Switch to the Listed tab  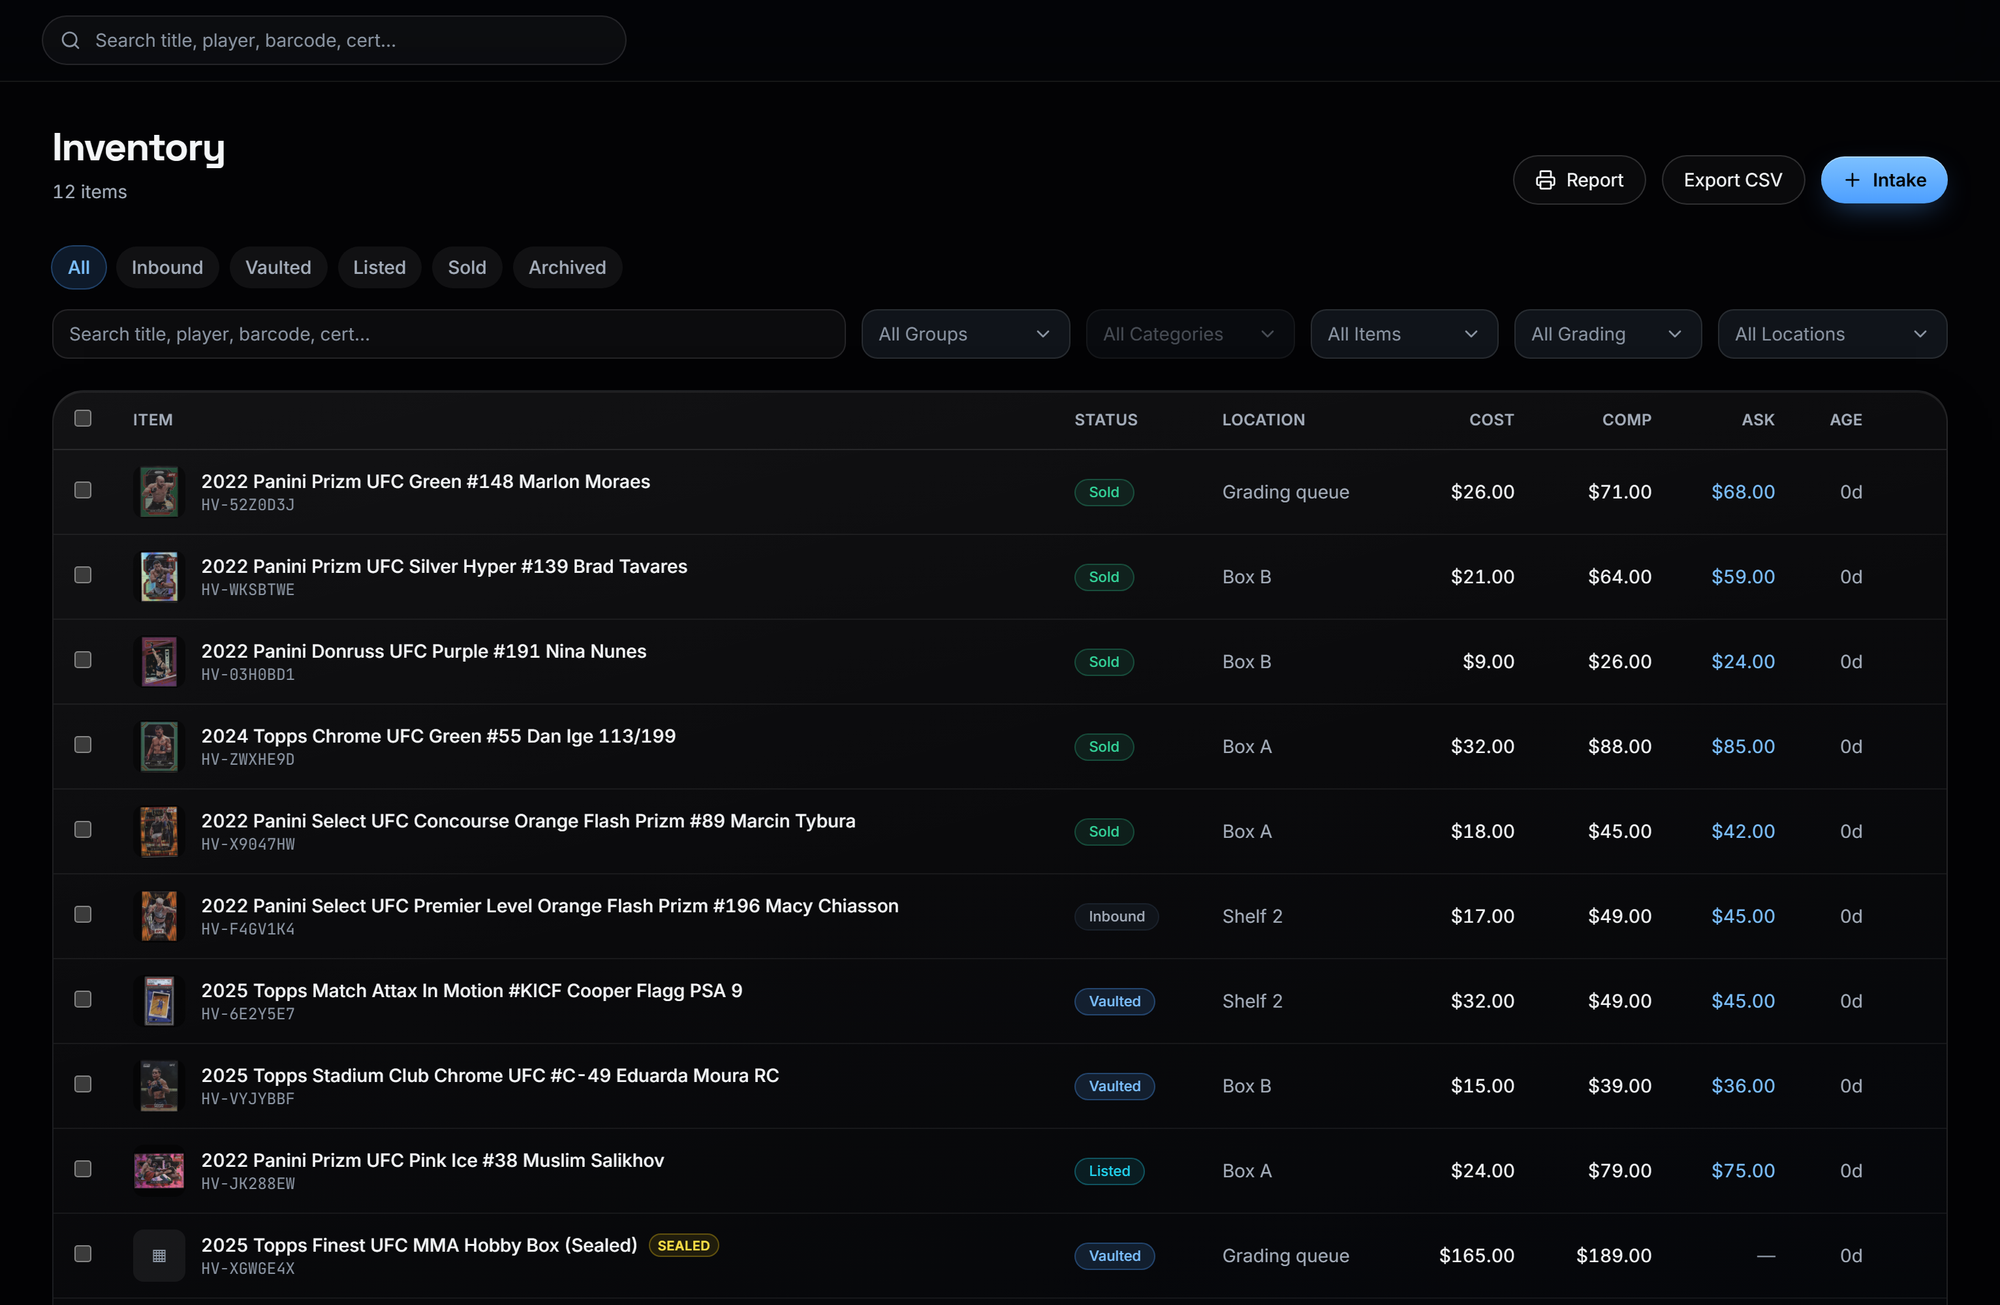379,268
